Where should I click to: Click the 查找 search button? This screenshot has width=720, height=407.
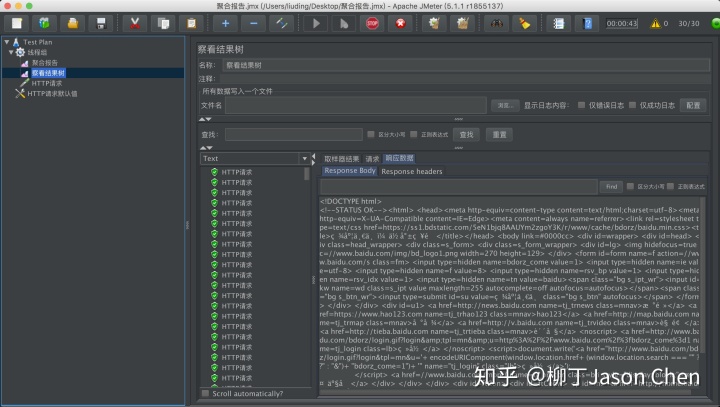[x=466, y=135]
